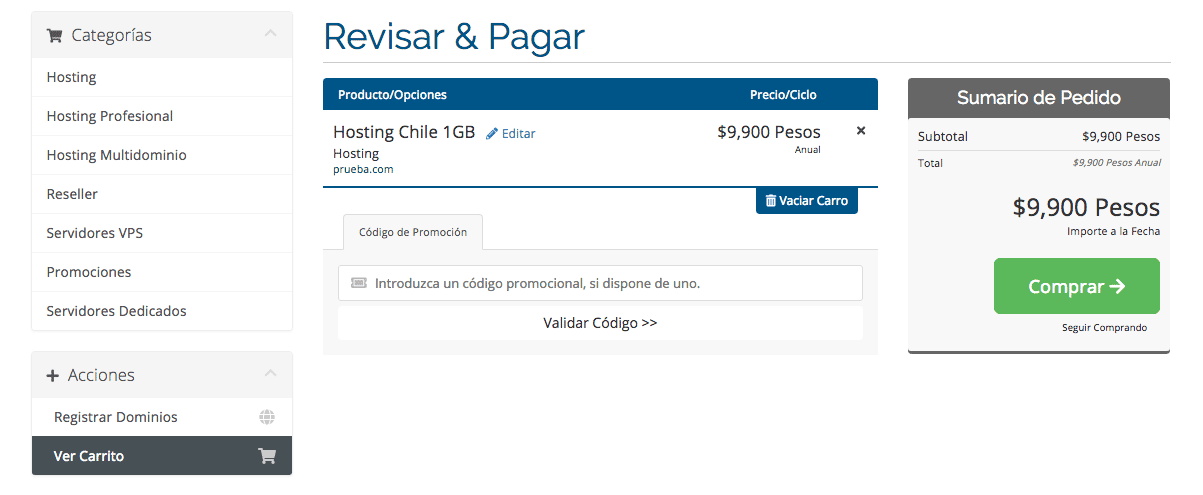Focus the promotional code input field

coord(600,283)
